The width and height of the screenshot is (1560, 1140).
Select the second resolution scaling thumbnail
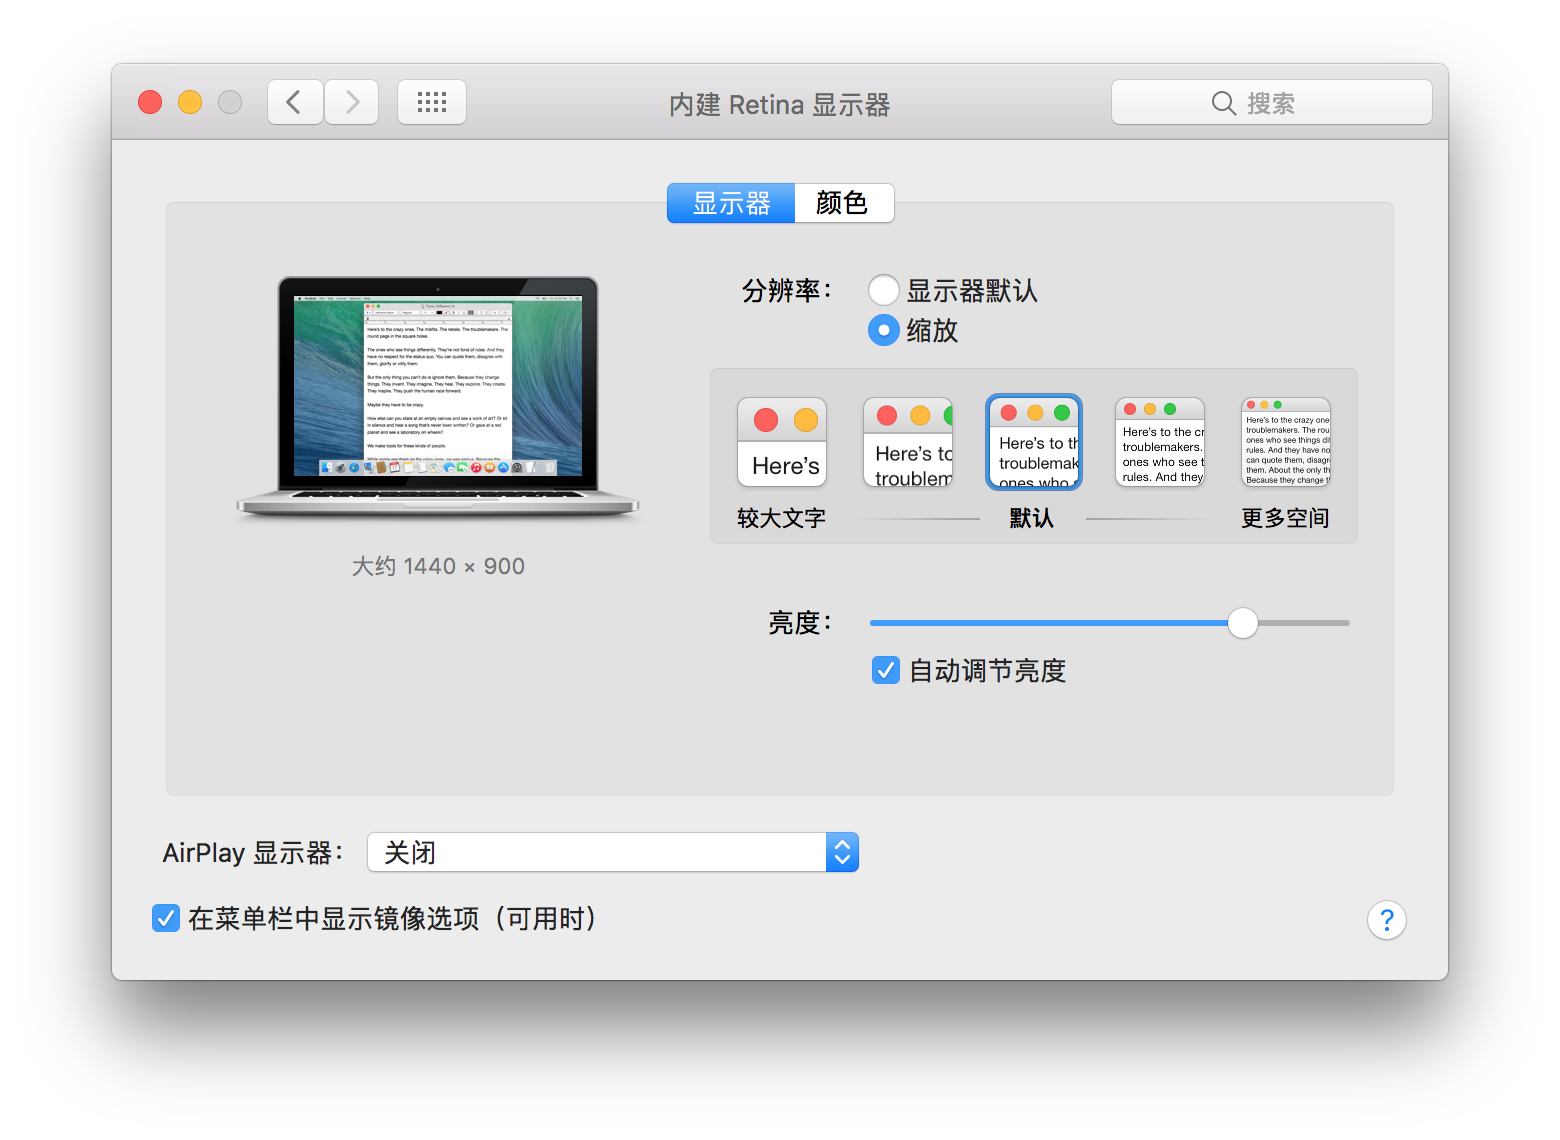[908, 442]
